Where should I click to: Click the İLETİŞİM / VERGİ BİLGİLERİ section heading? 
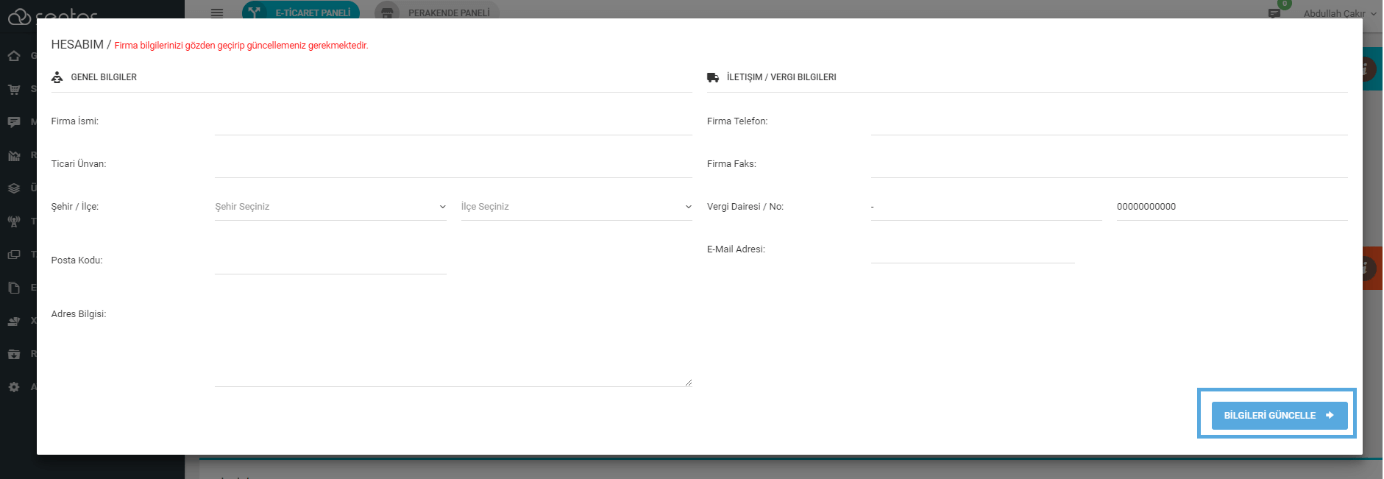(781, 77)
